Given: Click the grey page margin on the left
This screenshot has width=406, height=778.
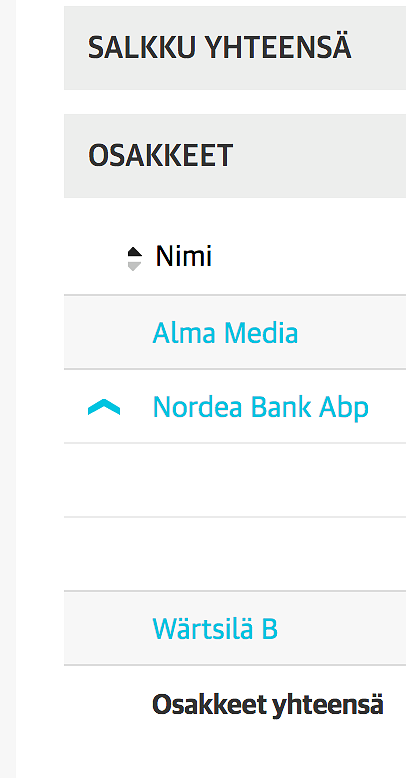Looking at the screenshot, I should (7, 389).
